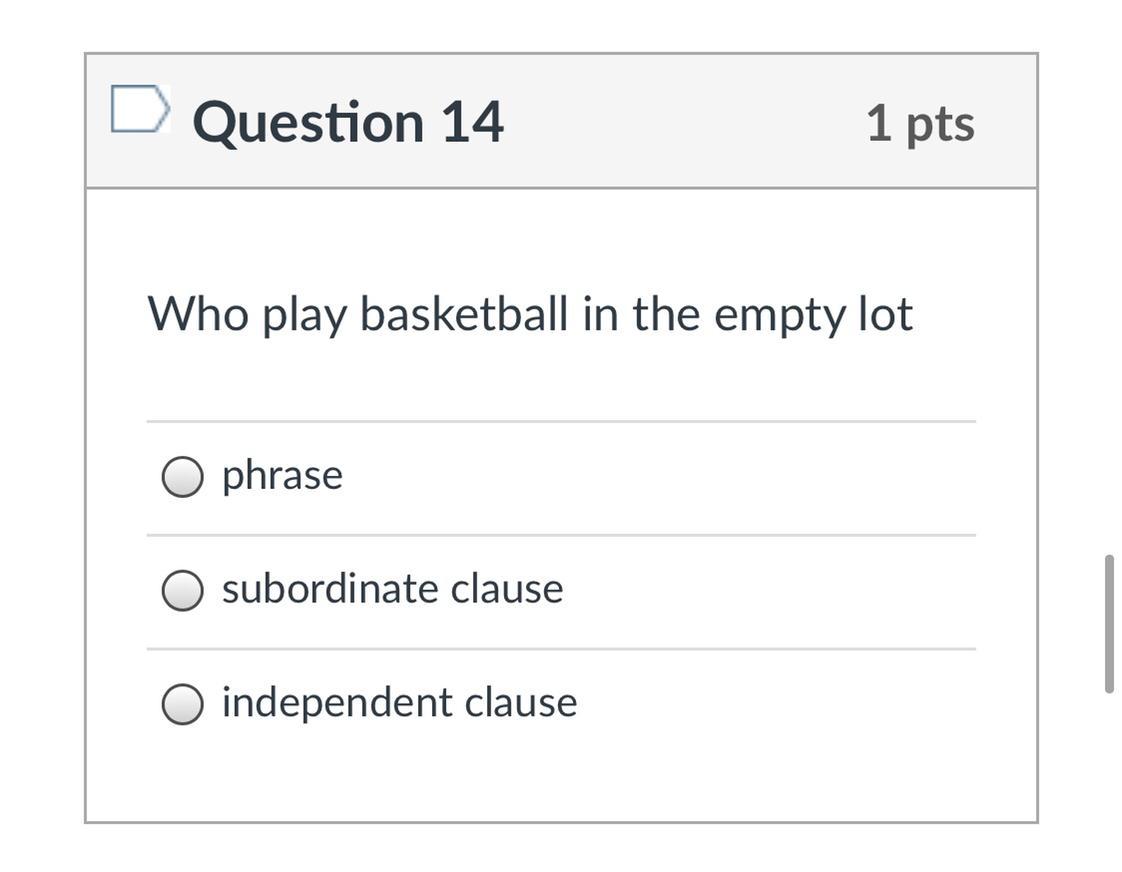
Task: Click the "subordinate clause" answer label
Action: [392, 588]
